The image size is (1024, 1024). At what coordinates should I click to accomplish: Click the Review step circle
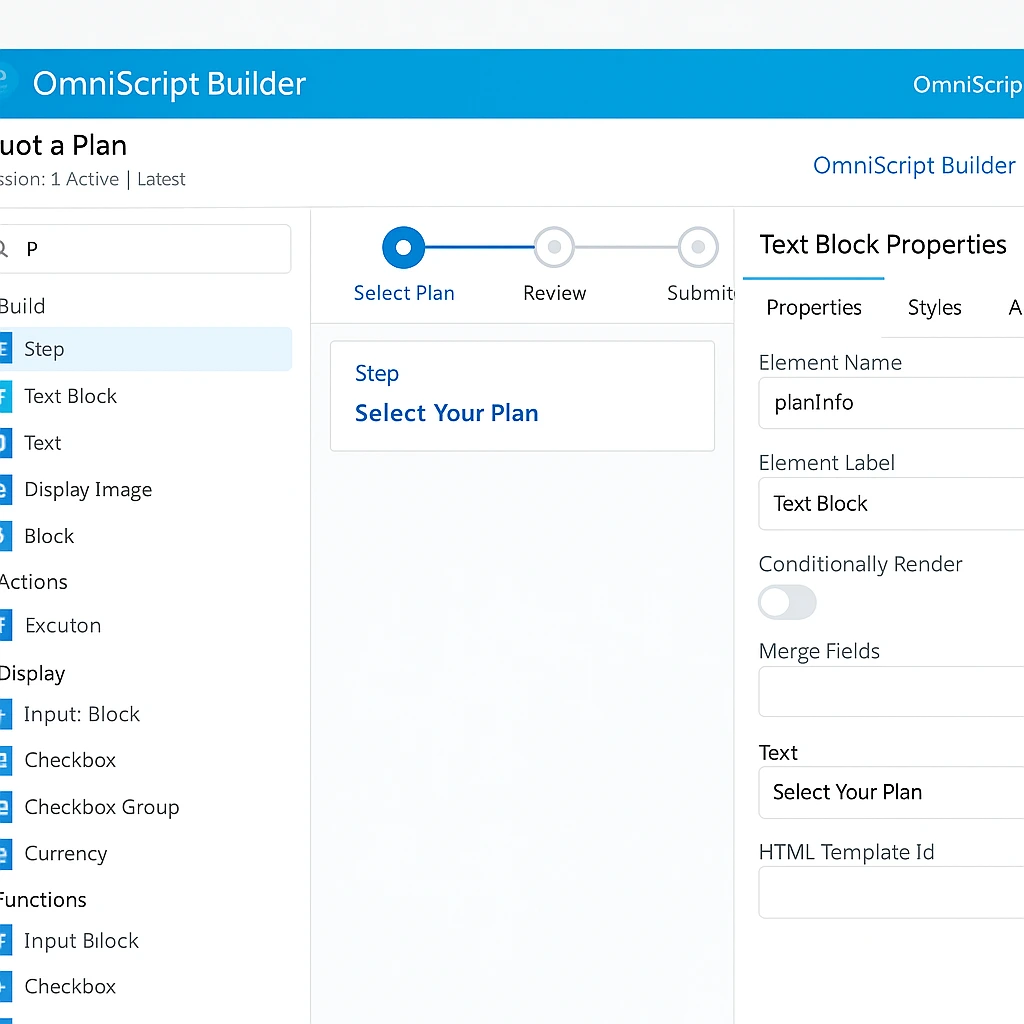[x=554, y=247]
